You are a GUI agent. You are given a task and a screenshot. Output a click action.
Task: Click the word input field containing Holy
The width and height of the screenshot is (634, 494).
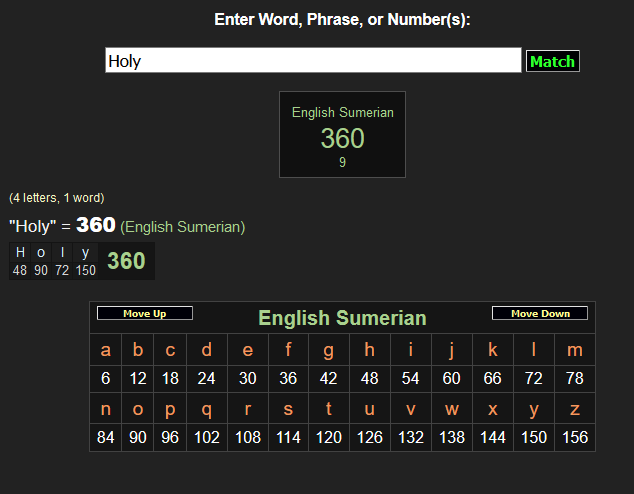tap(313, 60)
